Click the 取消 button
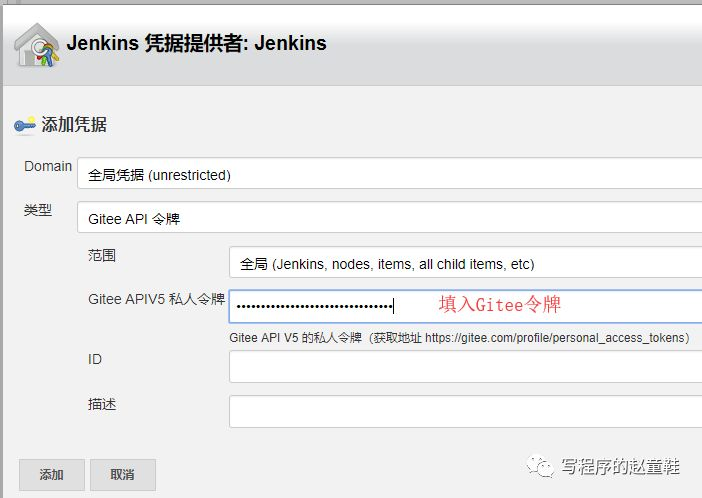 click(123, 475)
